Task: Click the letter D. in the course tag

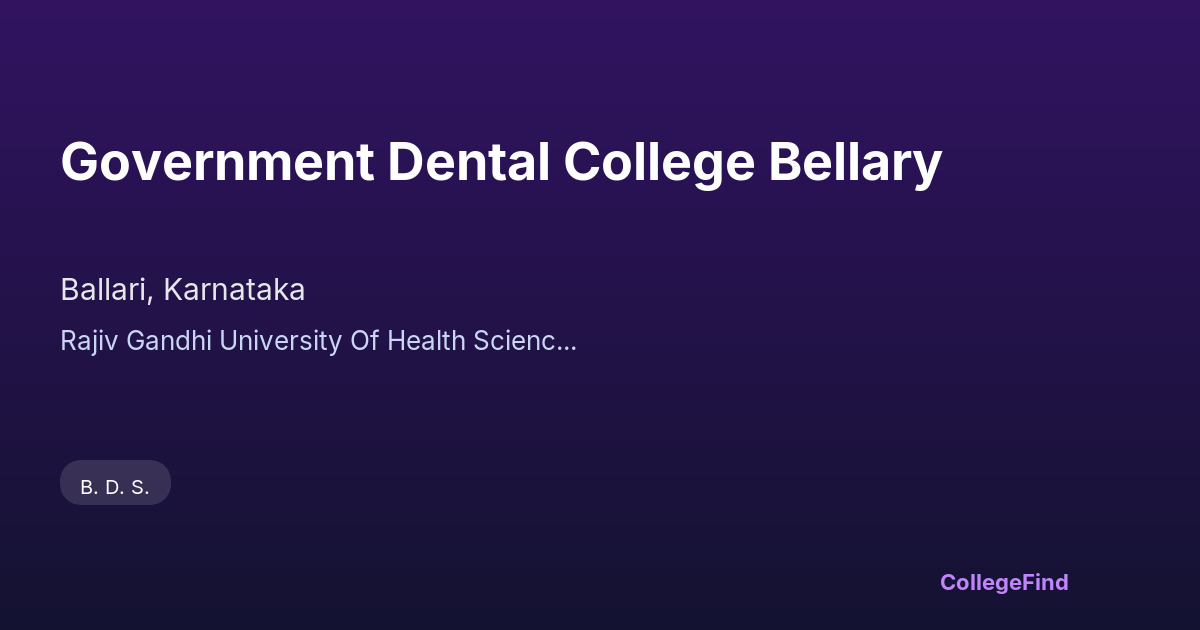Action: (x=114, y=488)
